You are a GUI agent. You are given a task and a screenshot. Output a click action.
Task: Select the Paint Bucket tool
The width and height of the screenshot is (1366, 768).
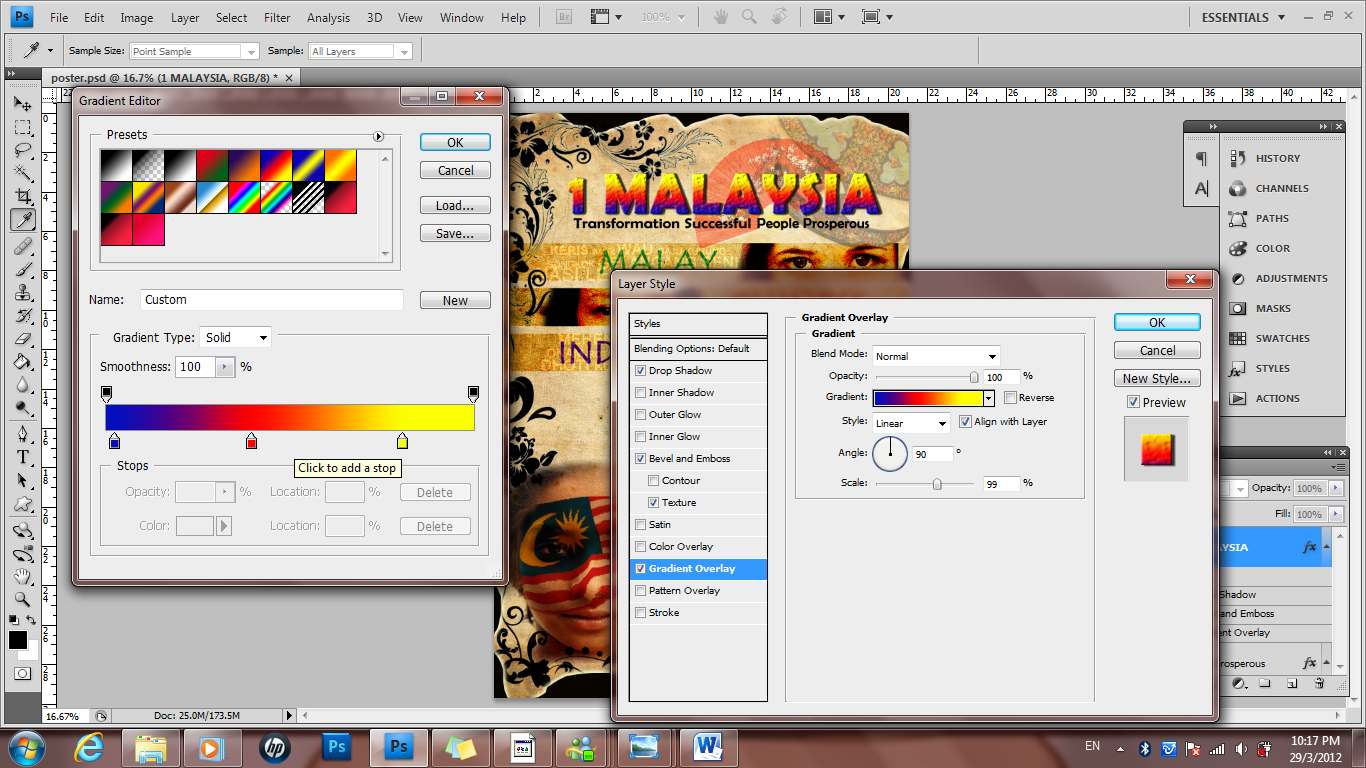click(22, 361)
